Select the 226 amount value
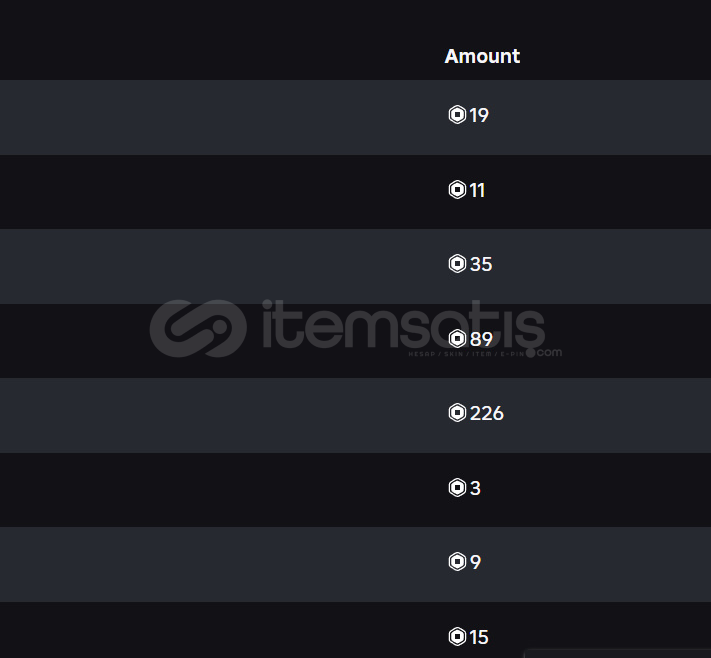 [487, 414]
